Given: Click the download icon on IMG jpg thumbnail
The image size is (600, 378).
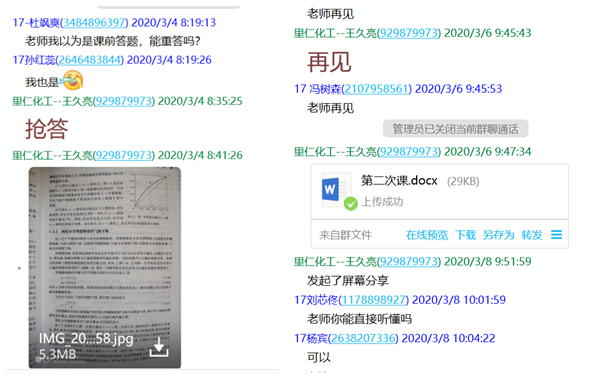Looking at the screenshot, I should [159, 347].
